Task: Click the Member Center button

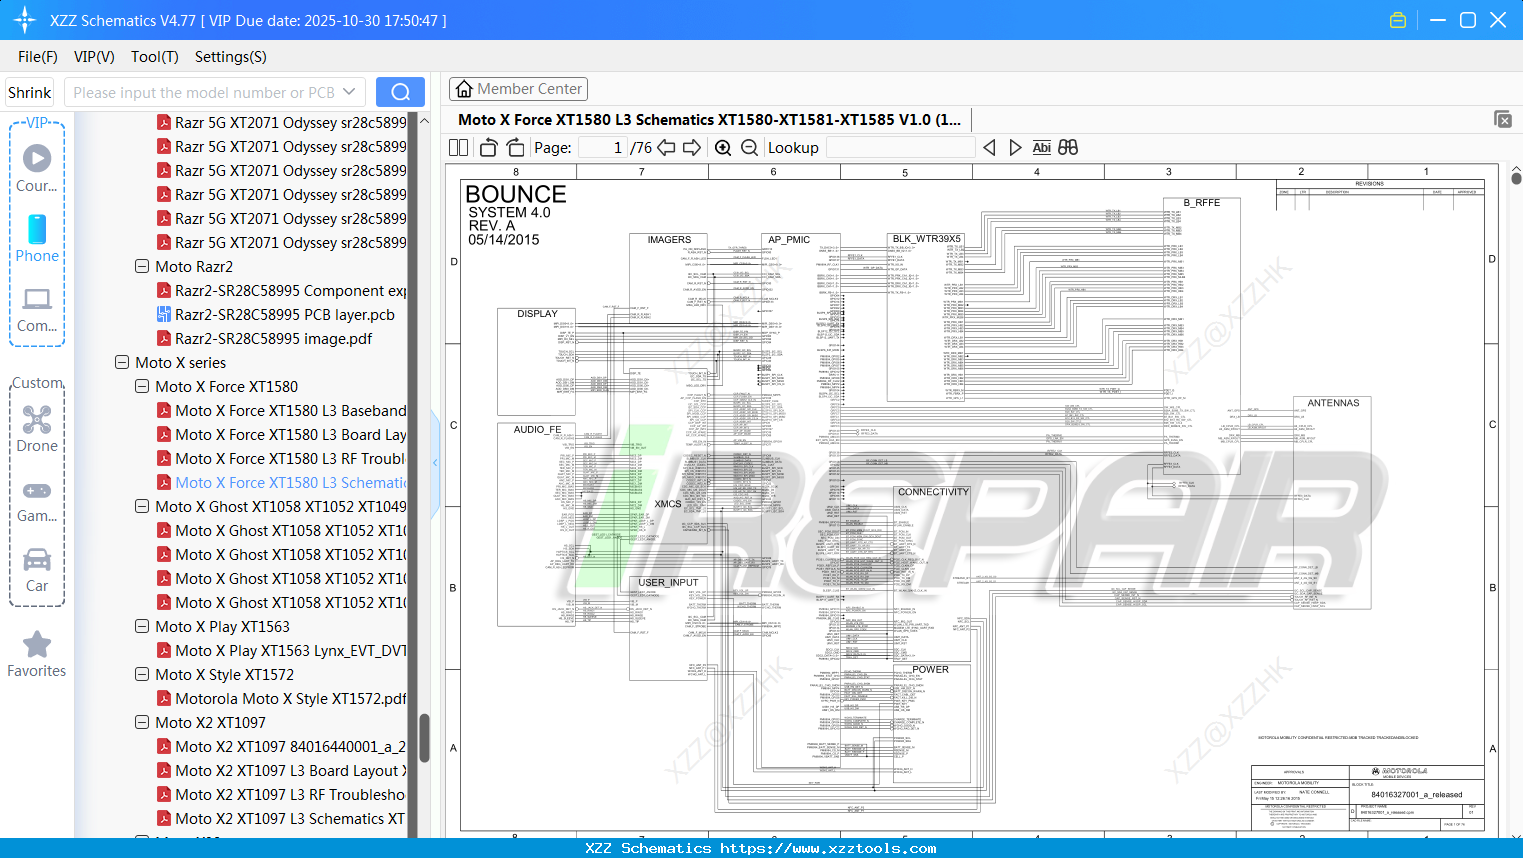Action: [518, 88]
